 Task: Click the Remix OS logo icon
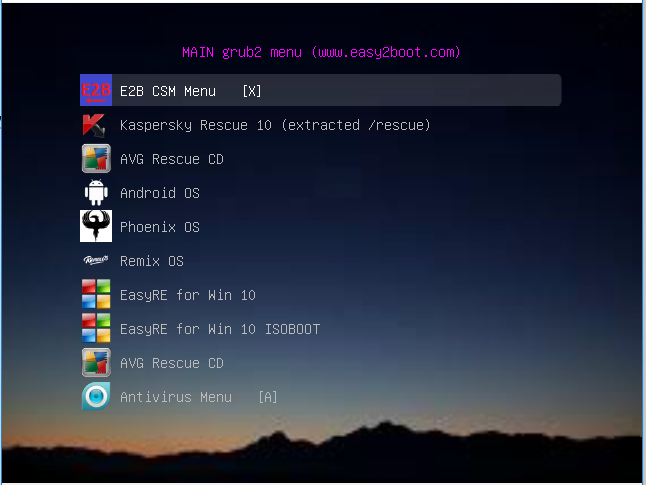click(x=96, y=260)
